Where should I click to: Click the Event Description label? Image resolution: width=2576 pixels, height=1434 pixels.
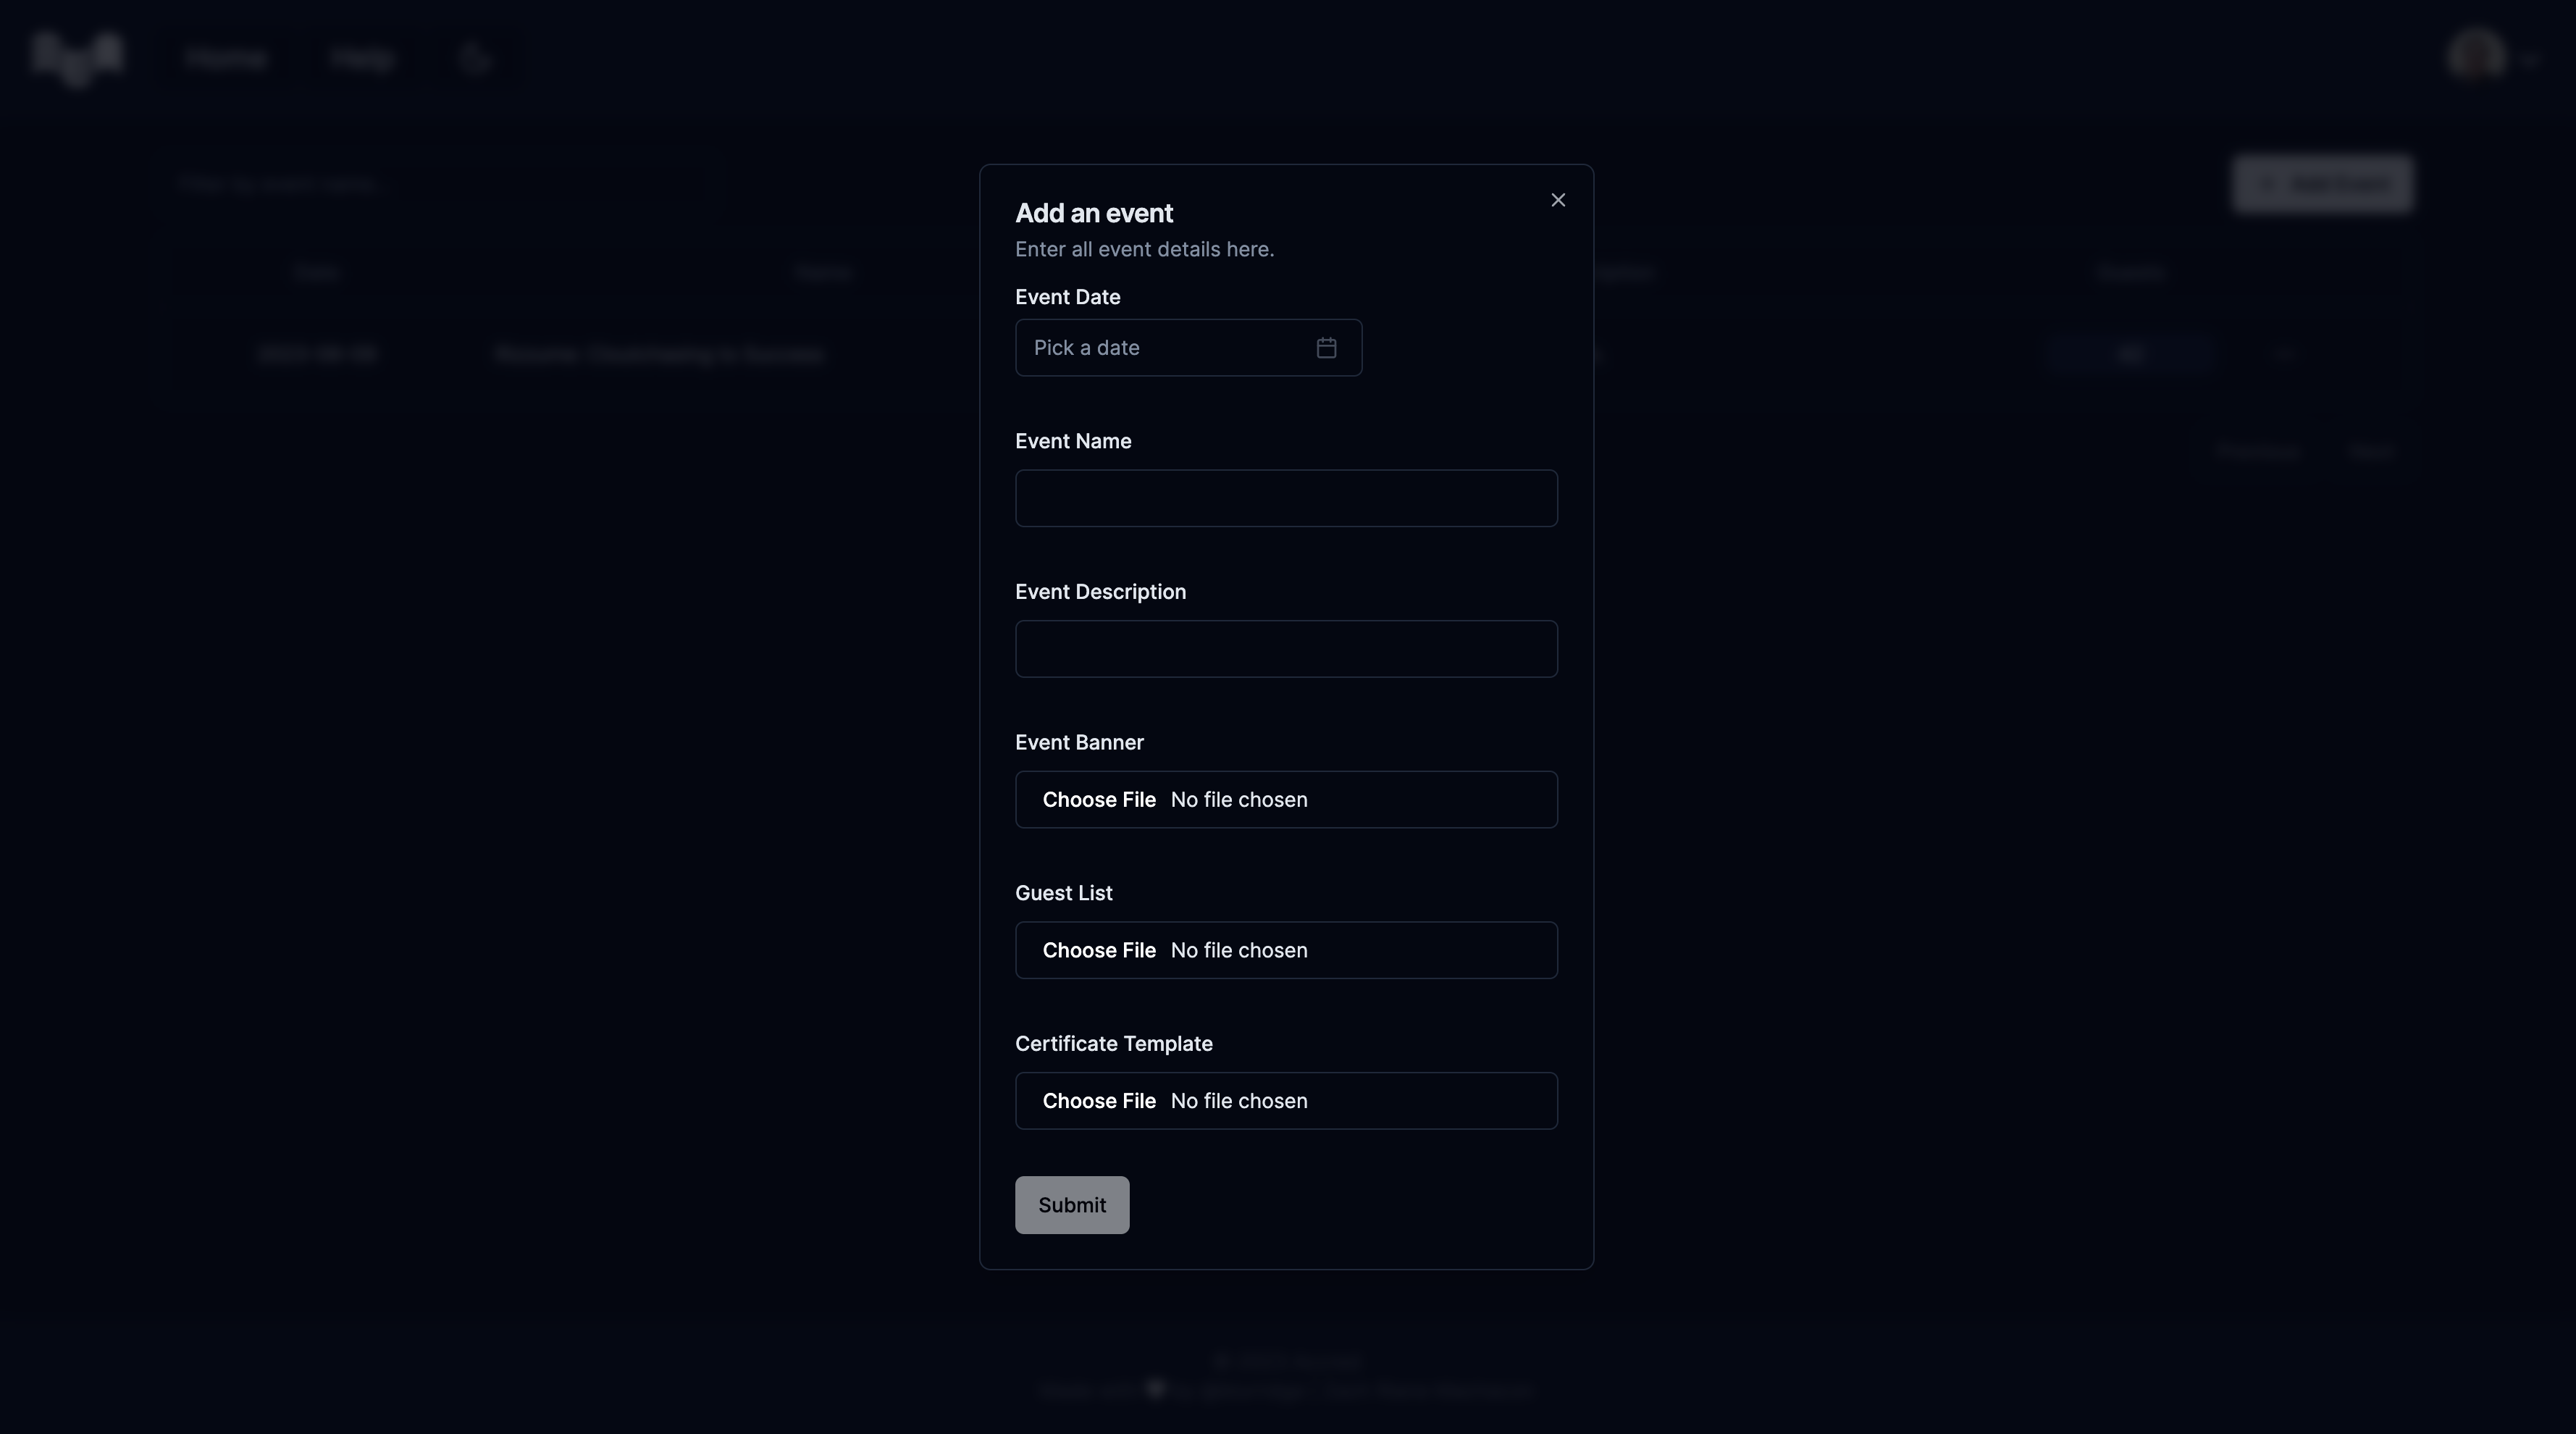pyautogui.click(x=1100, y=592)
